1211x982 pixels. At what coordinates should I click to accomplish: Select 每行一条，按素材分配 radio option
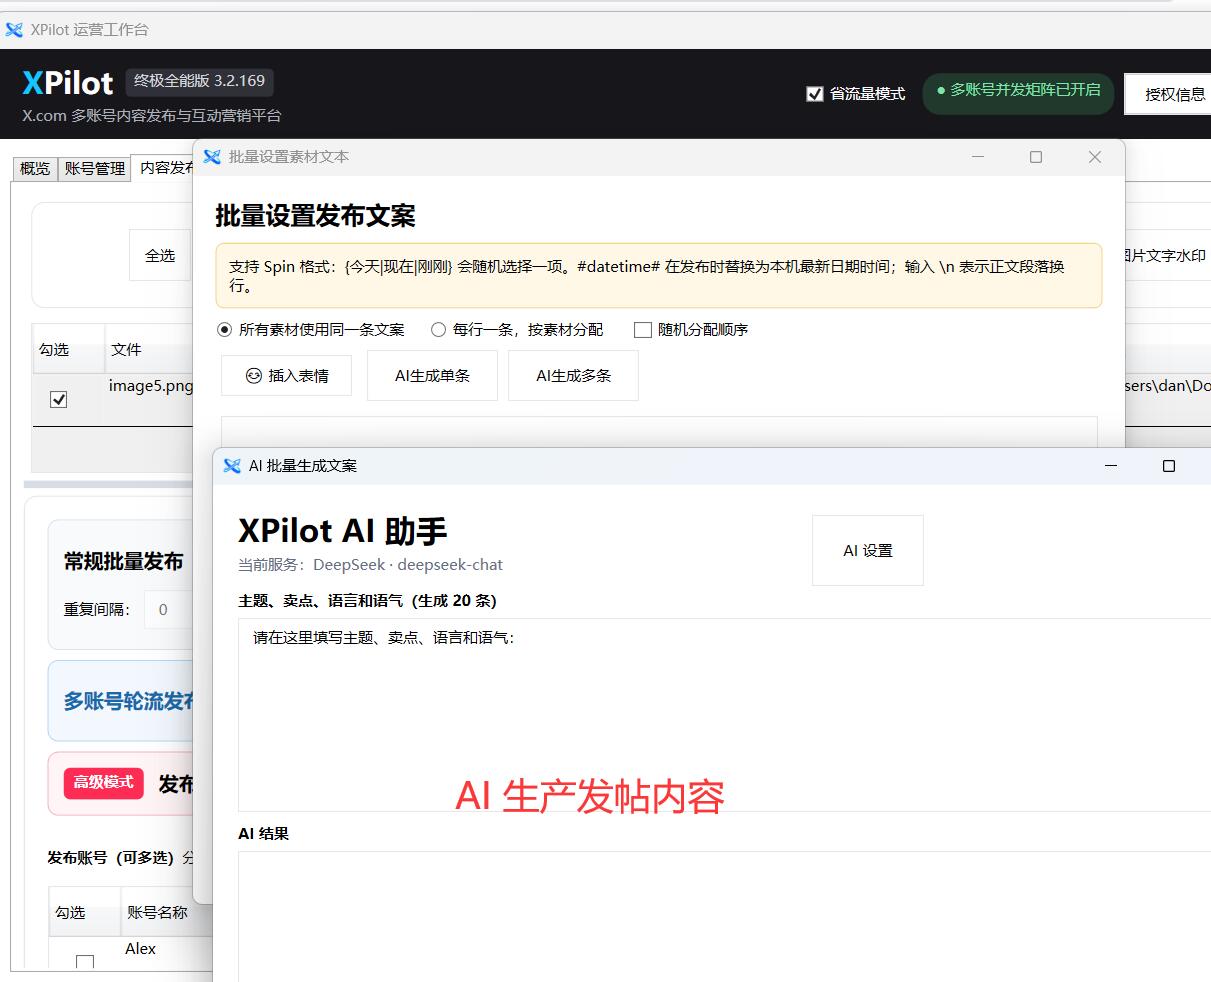pos(438,329)
